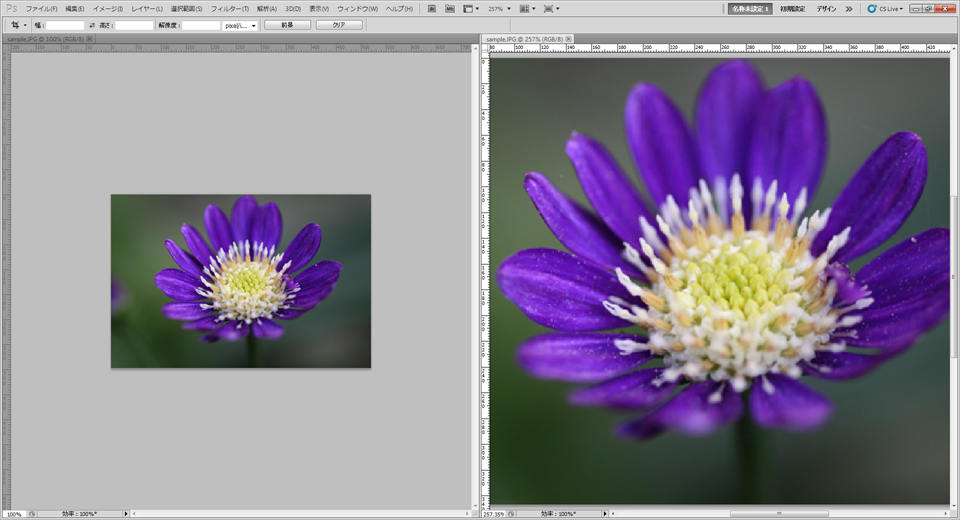
Task: Click the status icon beside the 100% zoom field
Action: [x=32, y=514]
